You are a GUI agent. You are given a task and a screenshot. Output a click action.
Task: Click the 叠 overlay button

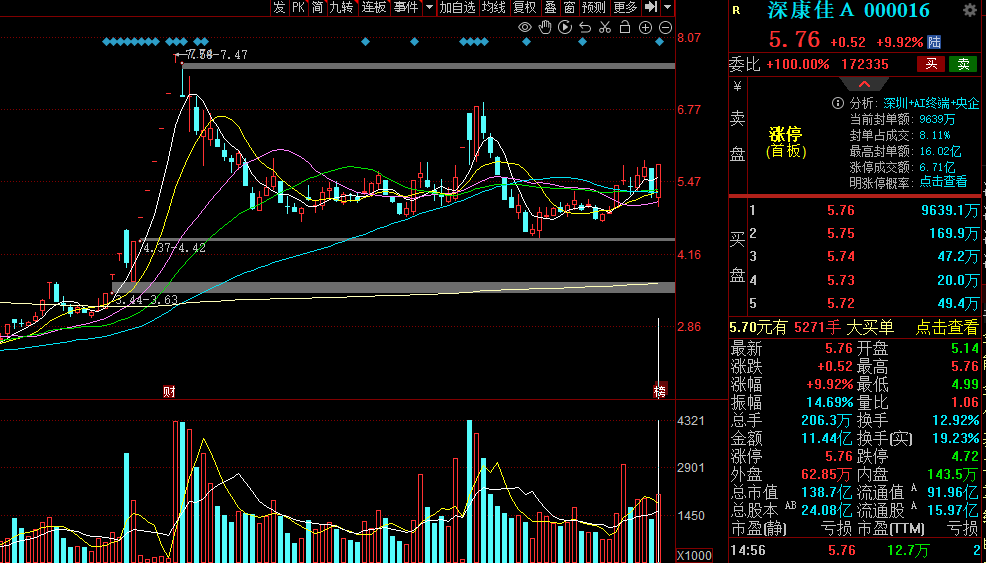550,7
